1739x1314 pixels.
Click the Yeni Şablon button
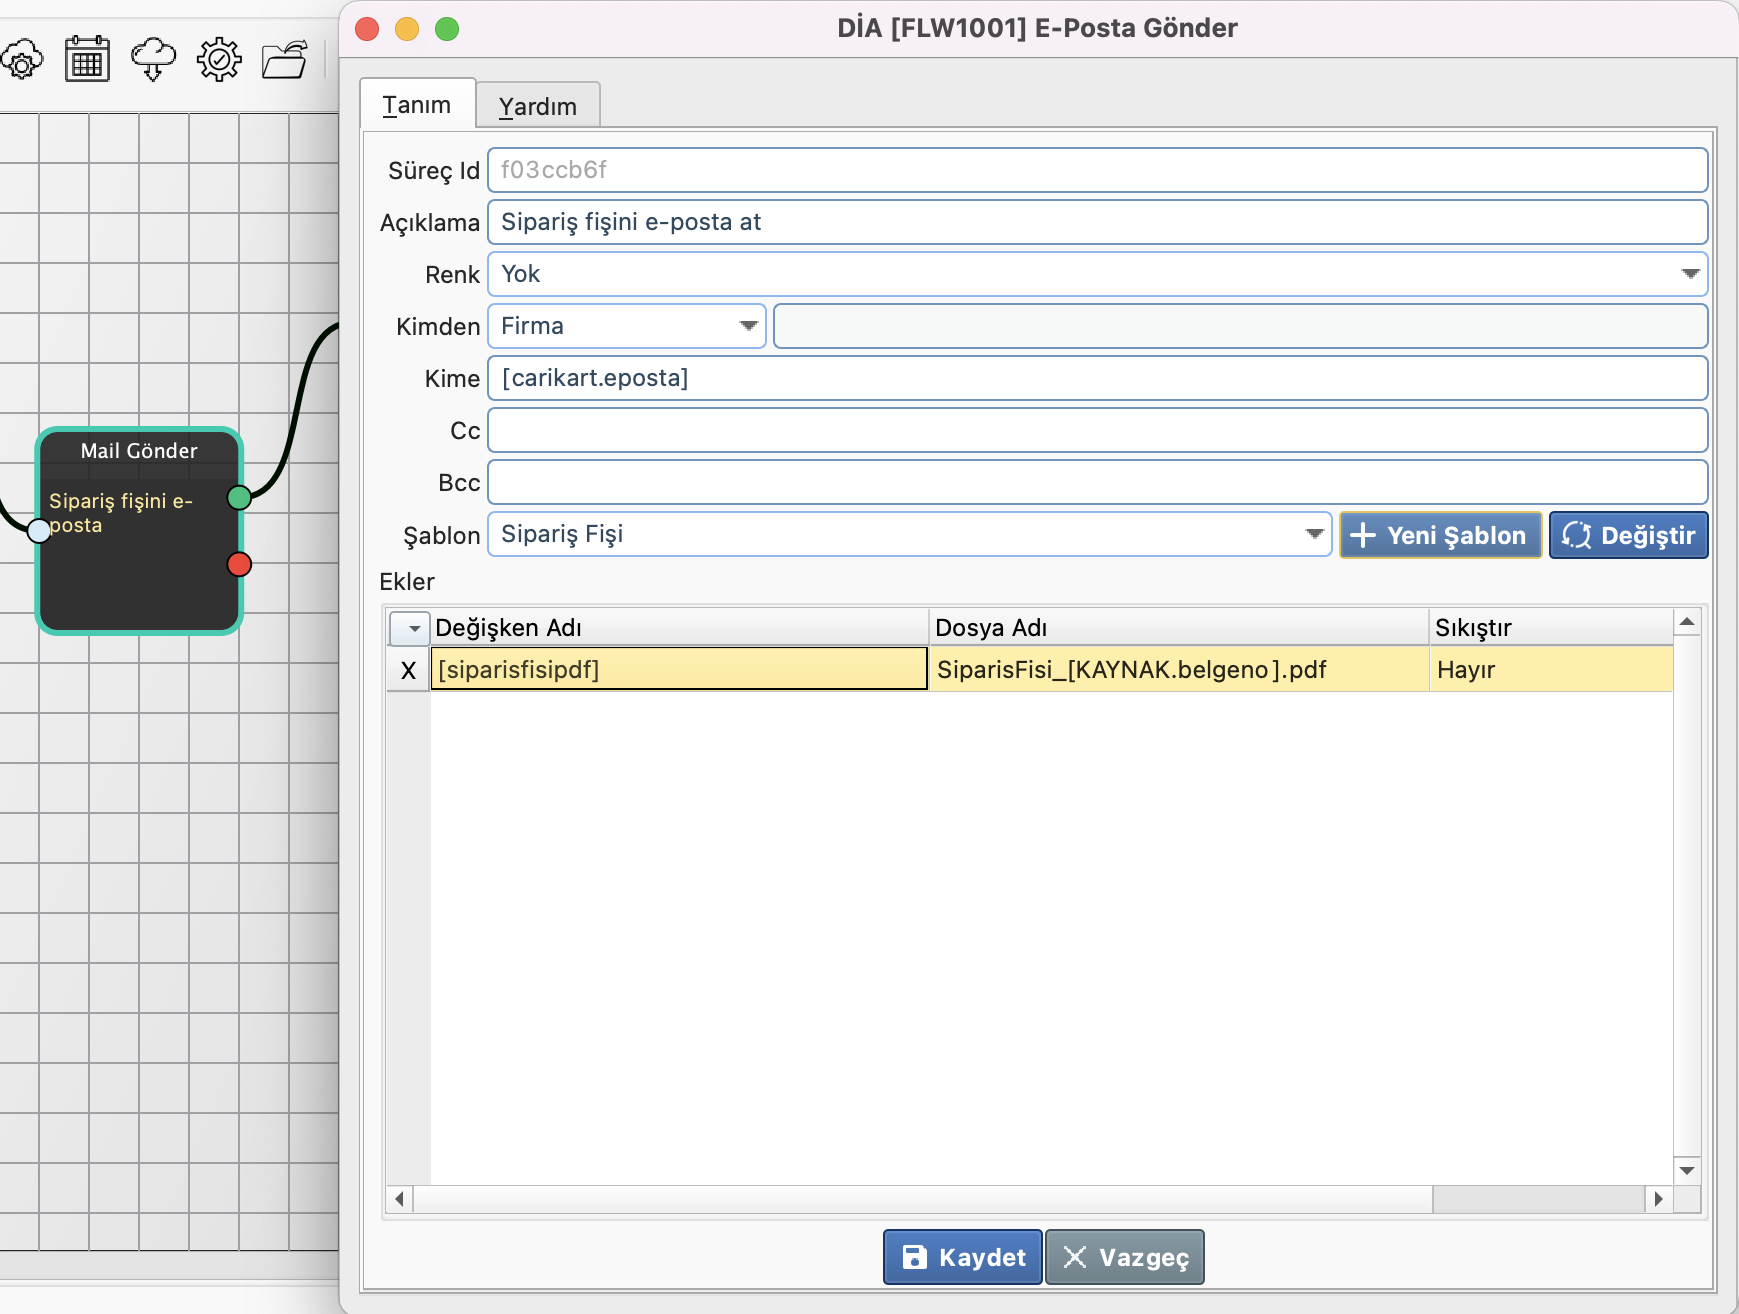[x=1439, y=535]
